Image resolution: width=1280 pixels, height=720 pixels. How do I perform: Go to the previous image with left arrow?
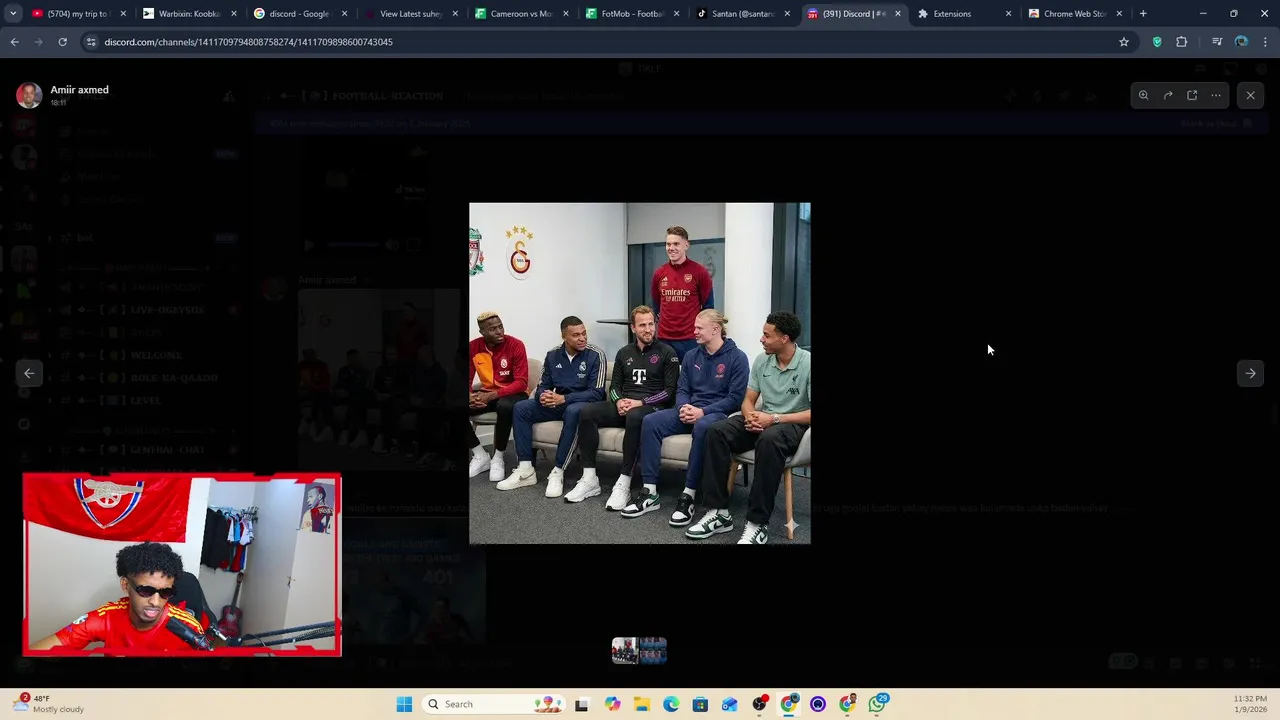(29, 373)
